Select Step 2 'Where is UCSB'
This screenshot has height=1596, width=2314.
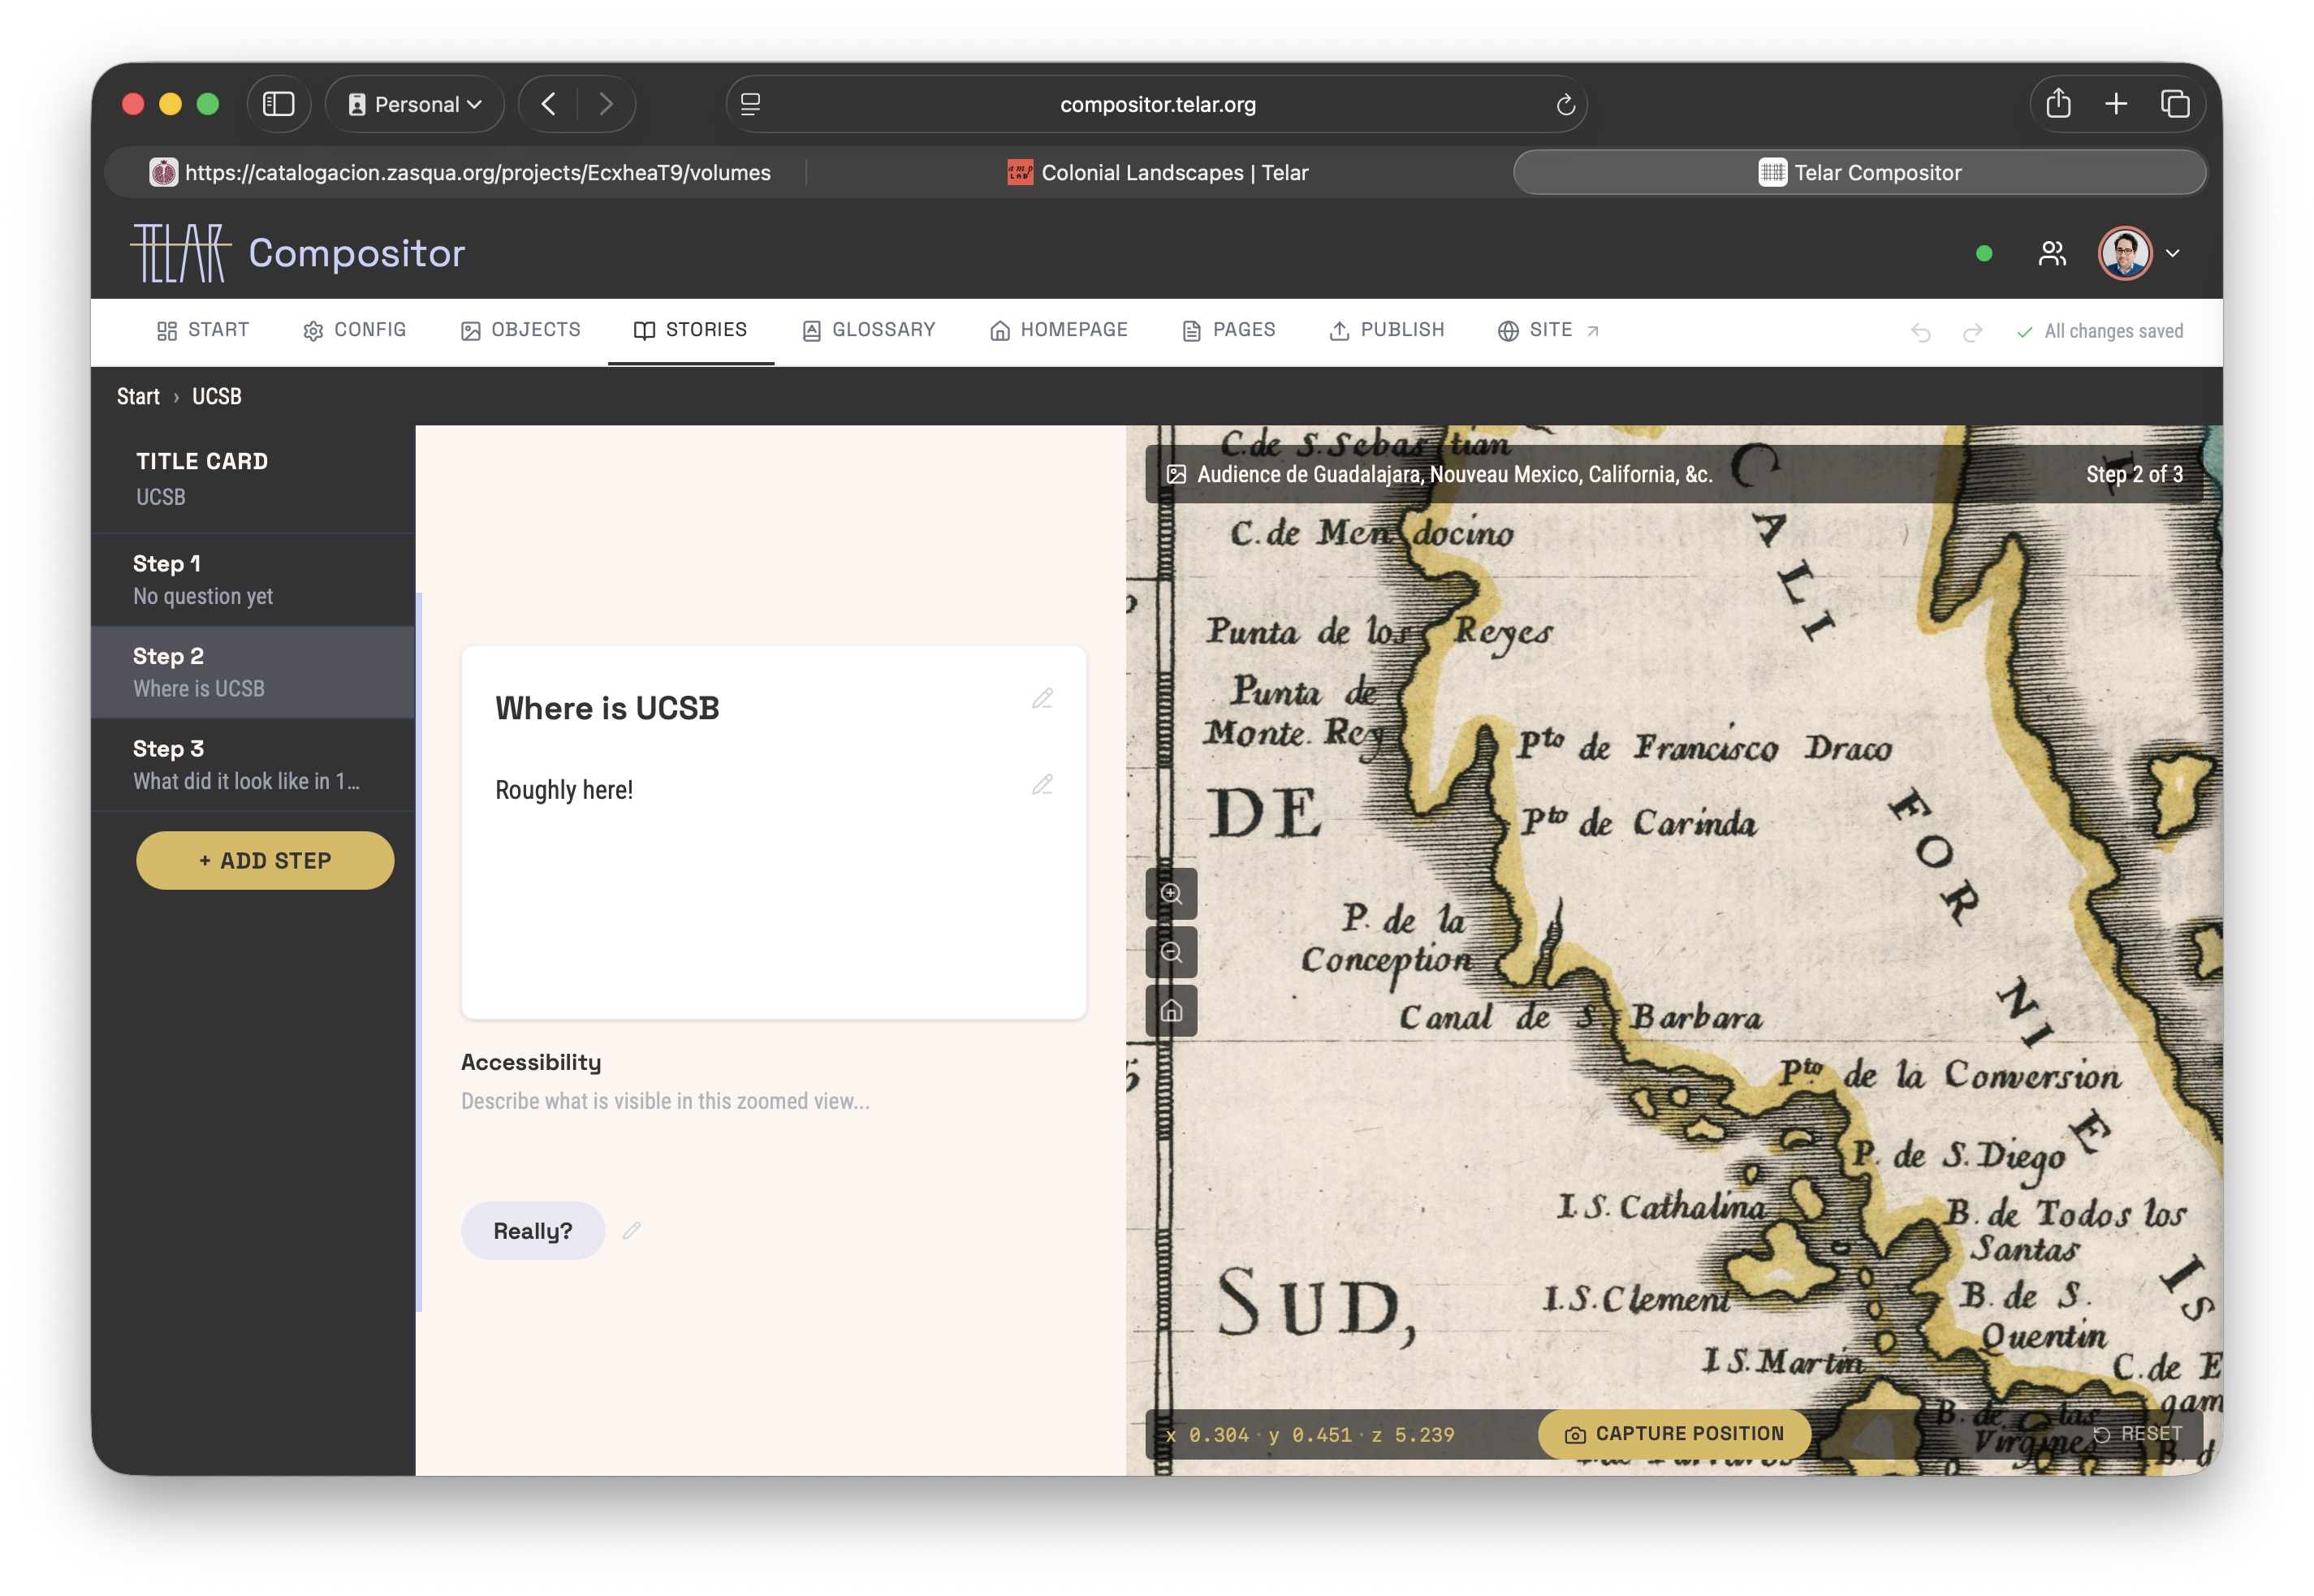(x=253, y=672)
